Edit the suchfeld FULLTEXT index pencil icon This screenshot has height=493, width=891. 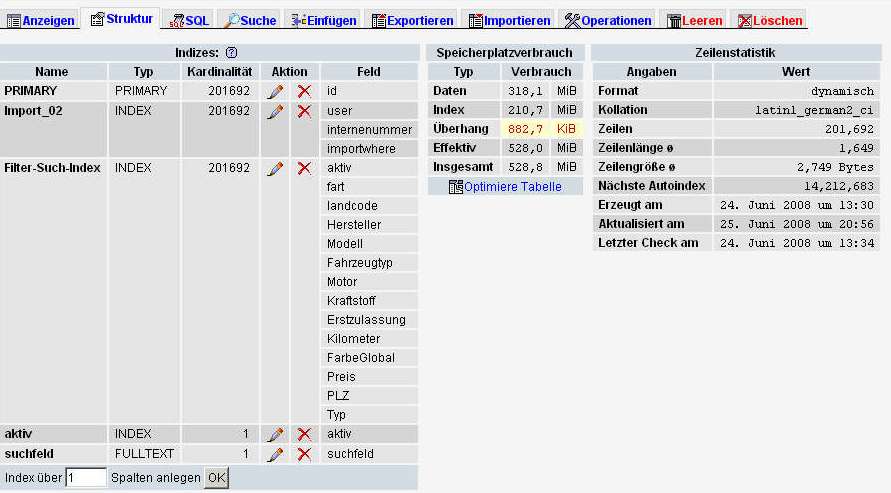[x=275, y=454]
